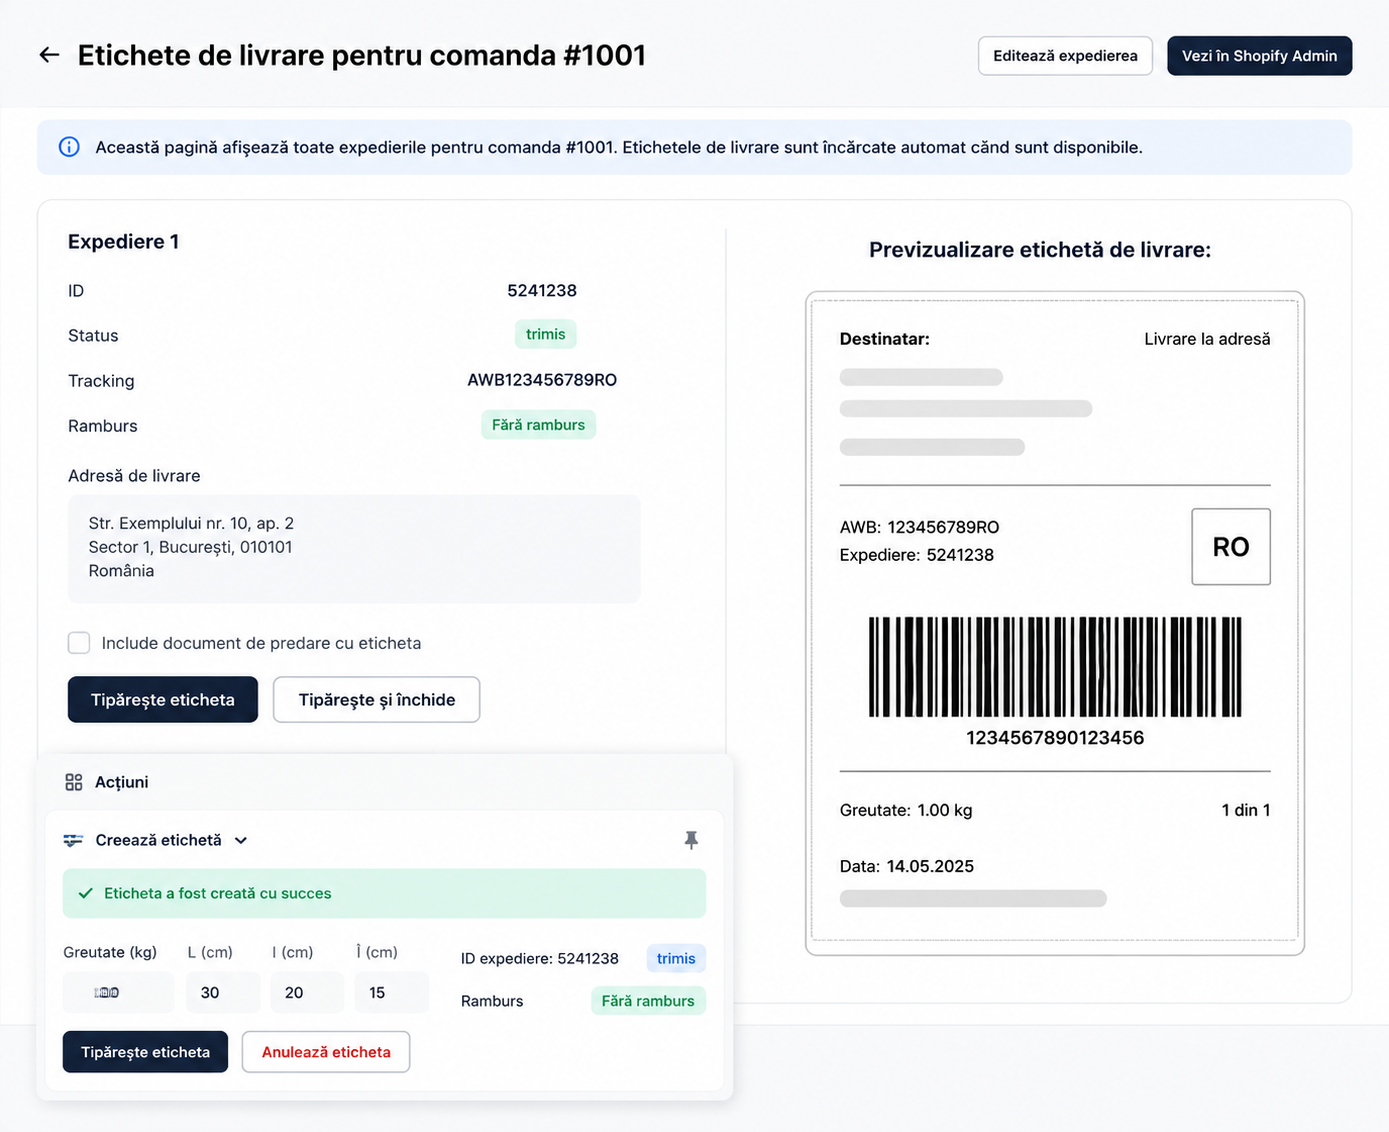1389x1132 pixels.
Task: Click tracking number AWB123456789RO
Action: coord(542,380)
